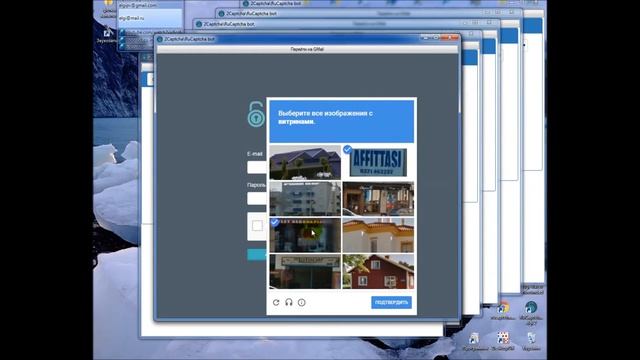640x360 pixels.
Task: Deselect the dark shop tile with wreath
Action: [x=305, y=235]
